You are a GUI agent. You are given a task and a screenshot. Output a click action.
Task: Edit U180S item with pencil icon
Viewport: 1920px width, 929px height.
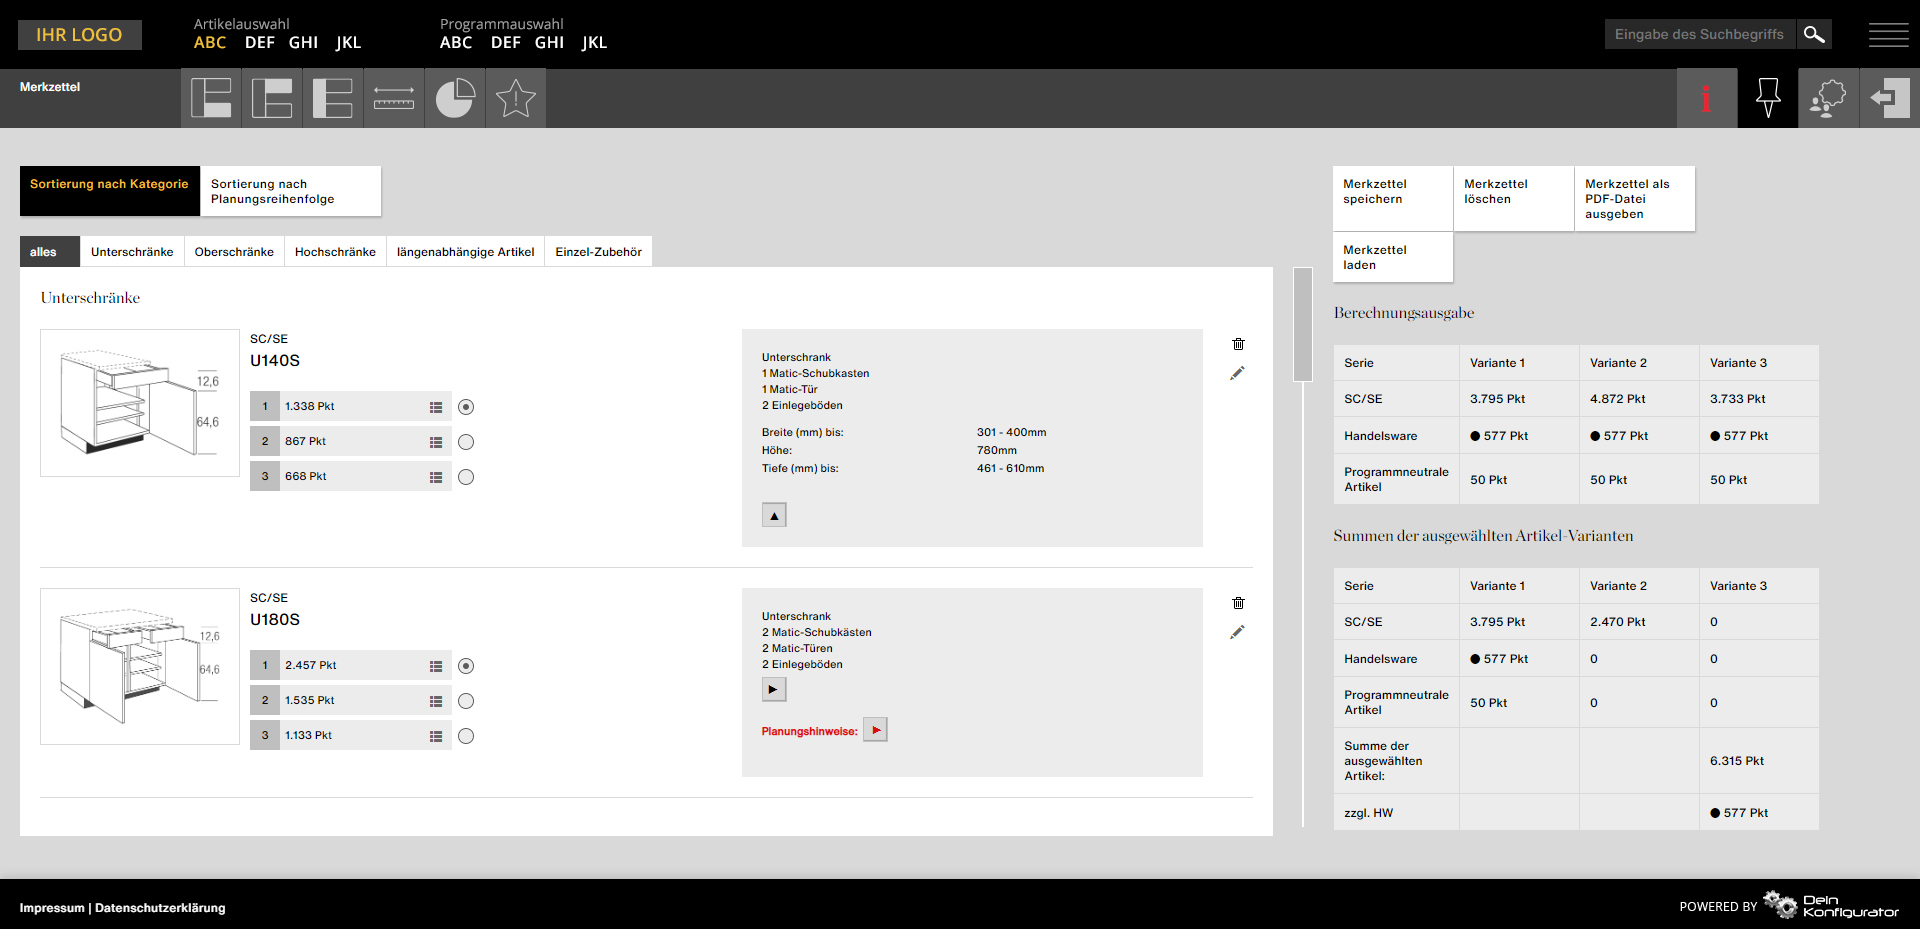pos(1238,632)
